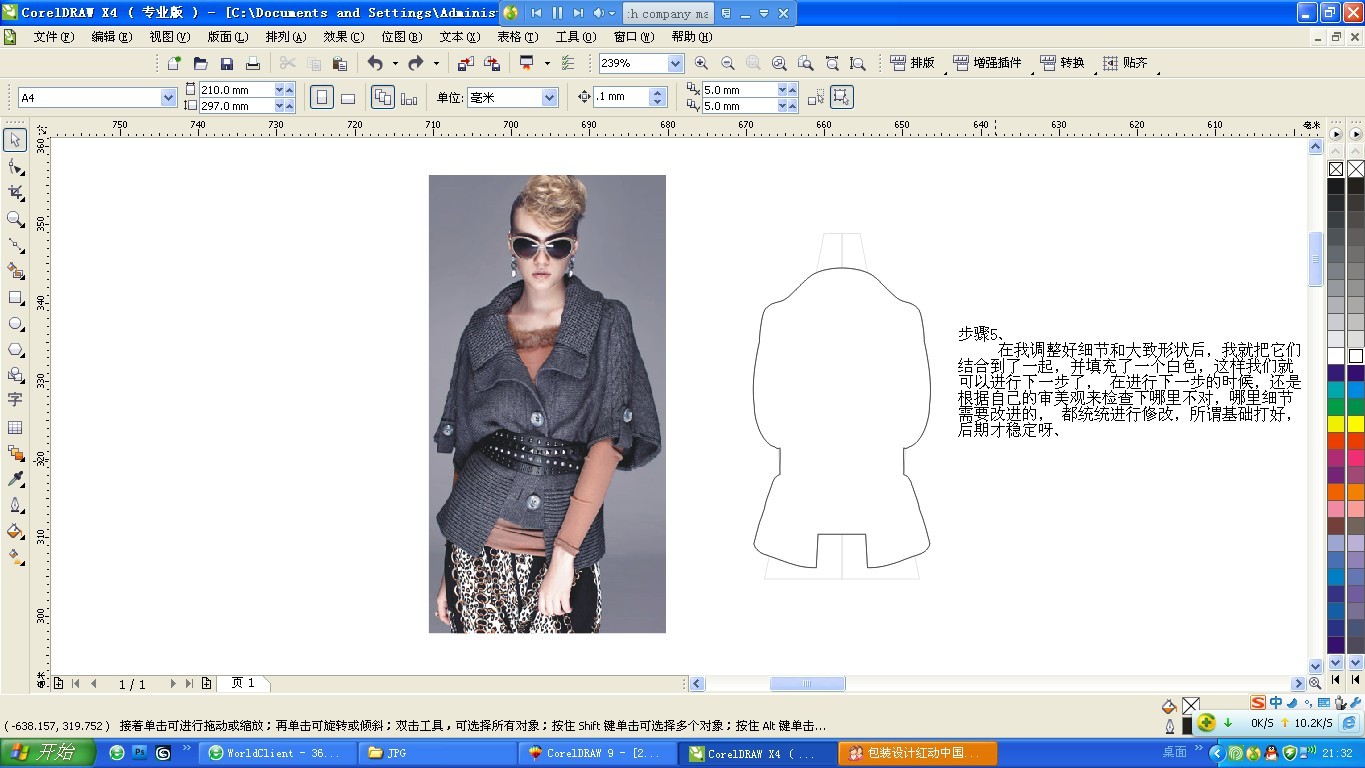The image size is (1365, 768).
Task: Select the Freehand curve tool
Action: (x=15, y=244)
